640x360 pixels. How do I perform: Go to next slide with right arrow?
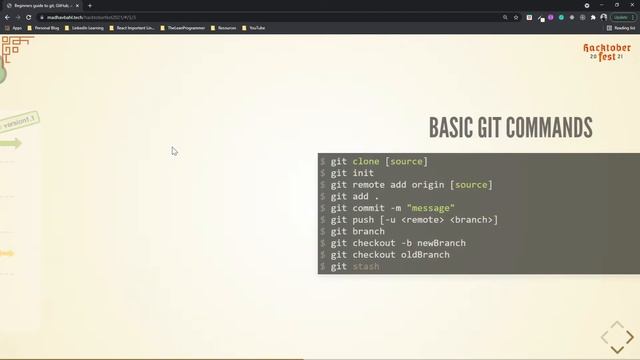coord(630,337)
